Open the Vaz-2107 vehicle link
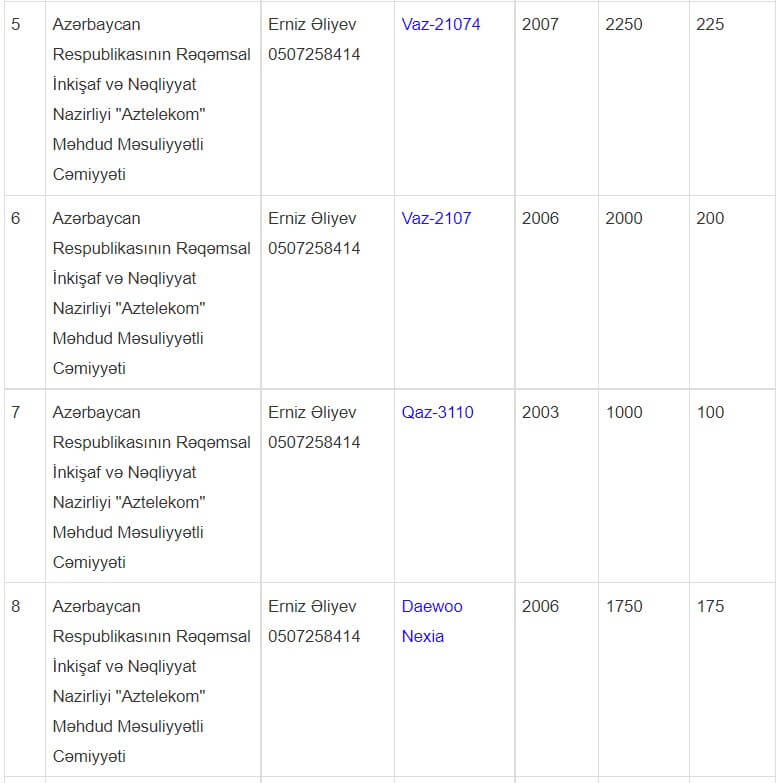This screenshot has height=783, width=779. click(436, 218)
